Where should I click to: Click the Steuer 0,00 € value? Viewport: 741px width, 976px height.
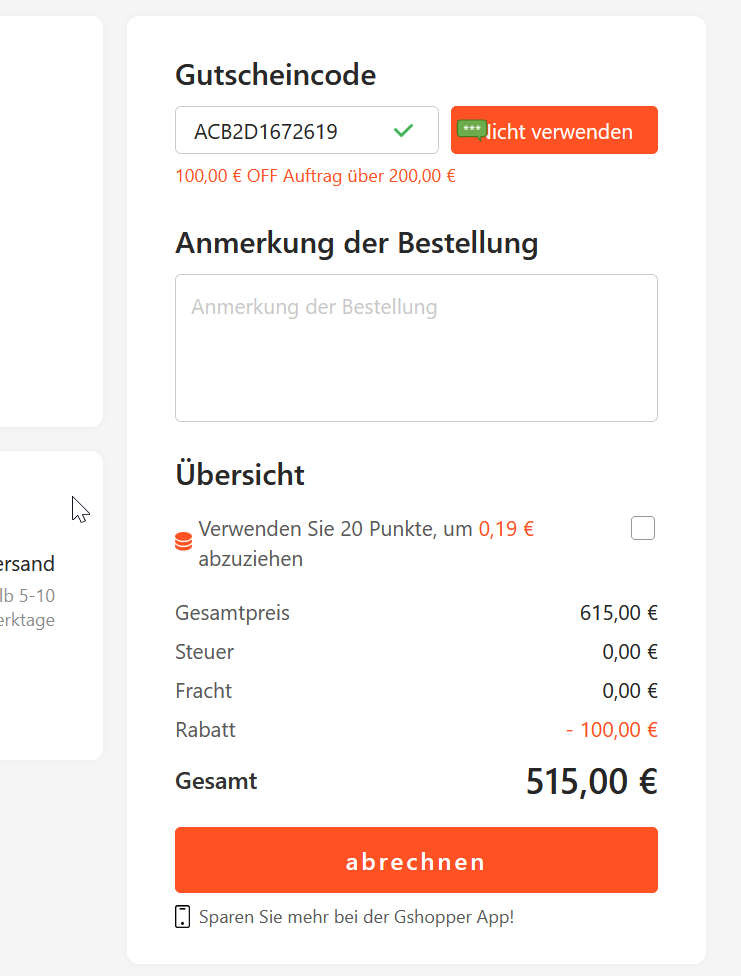pyautogui.click(x=630, y=652)
